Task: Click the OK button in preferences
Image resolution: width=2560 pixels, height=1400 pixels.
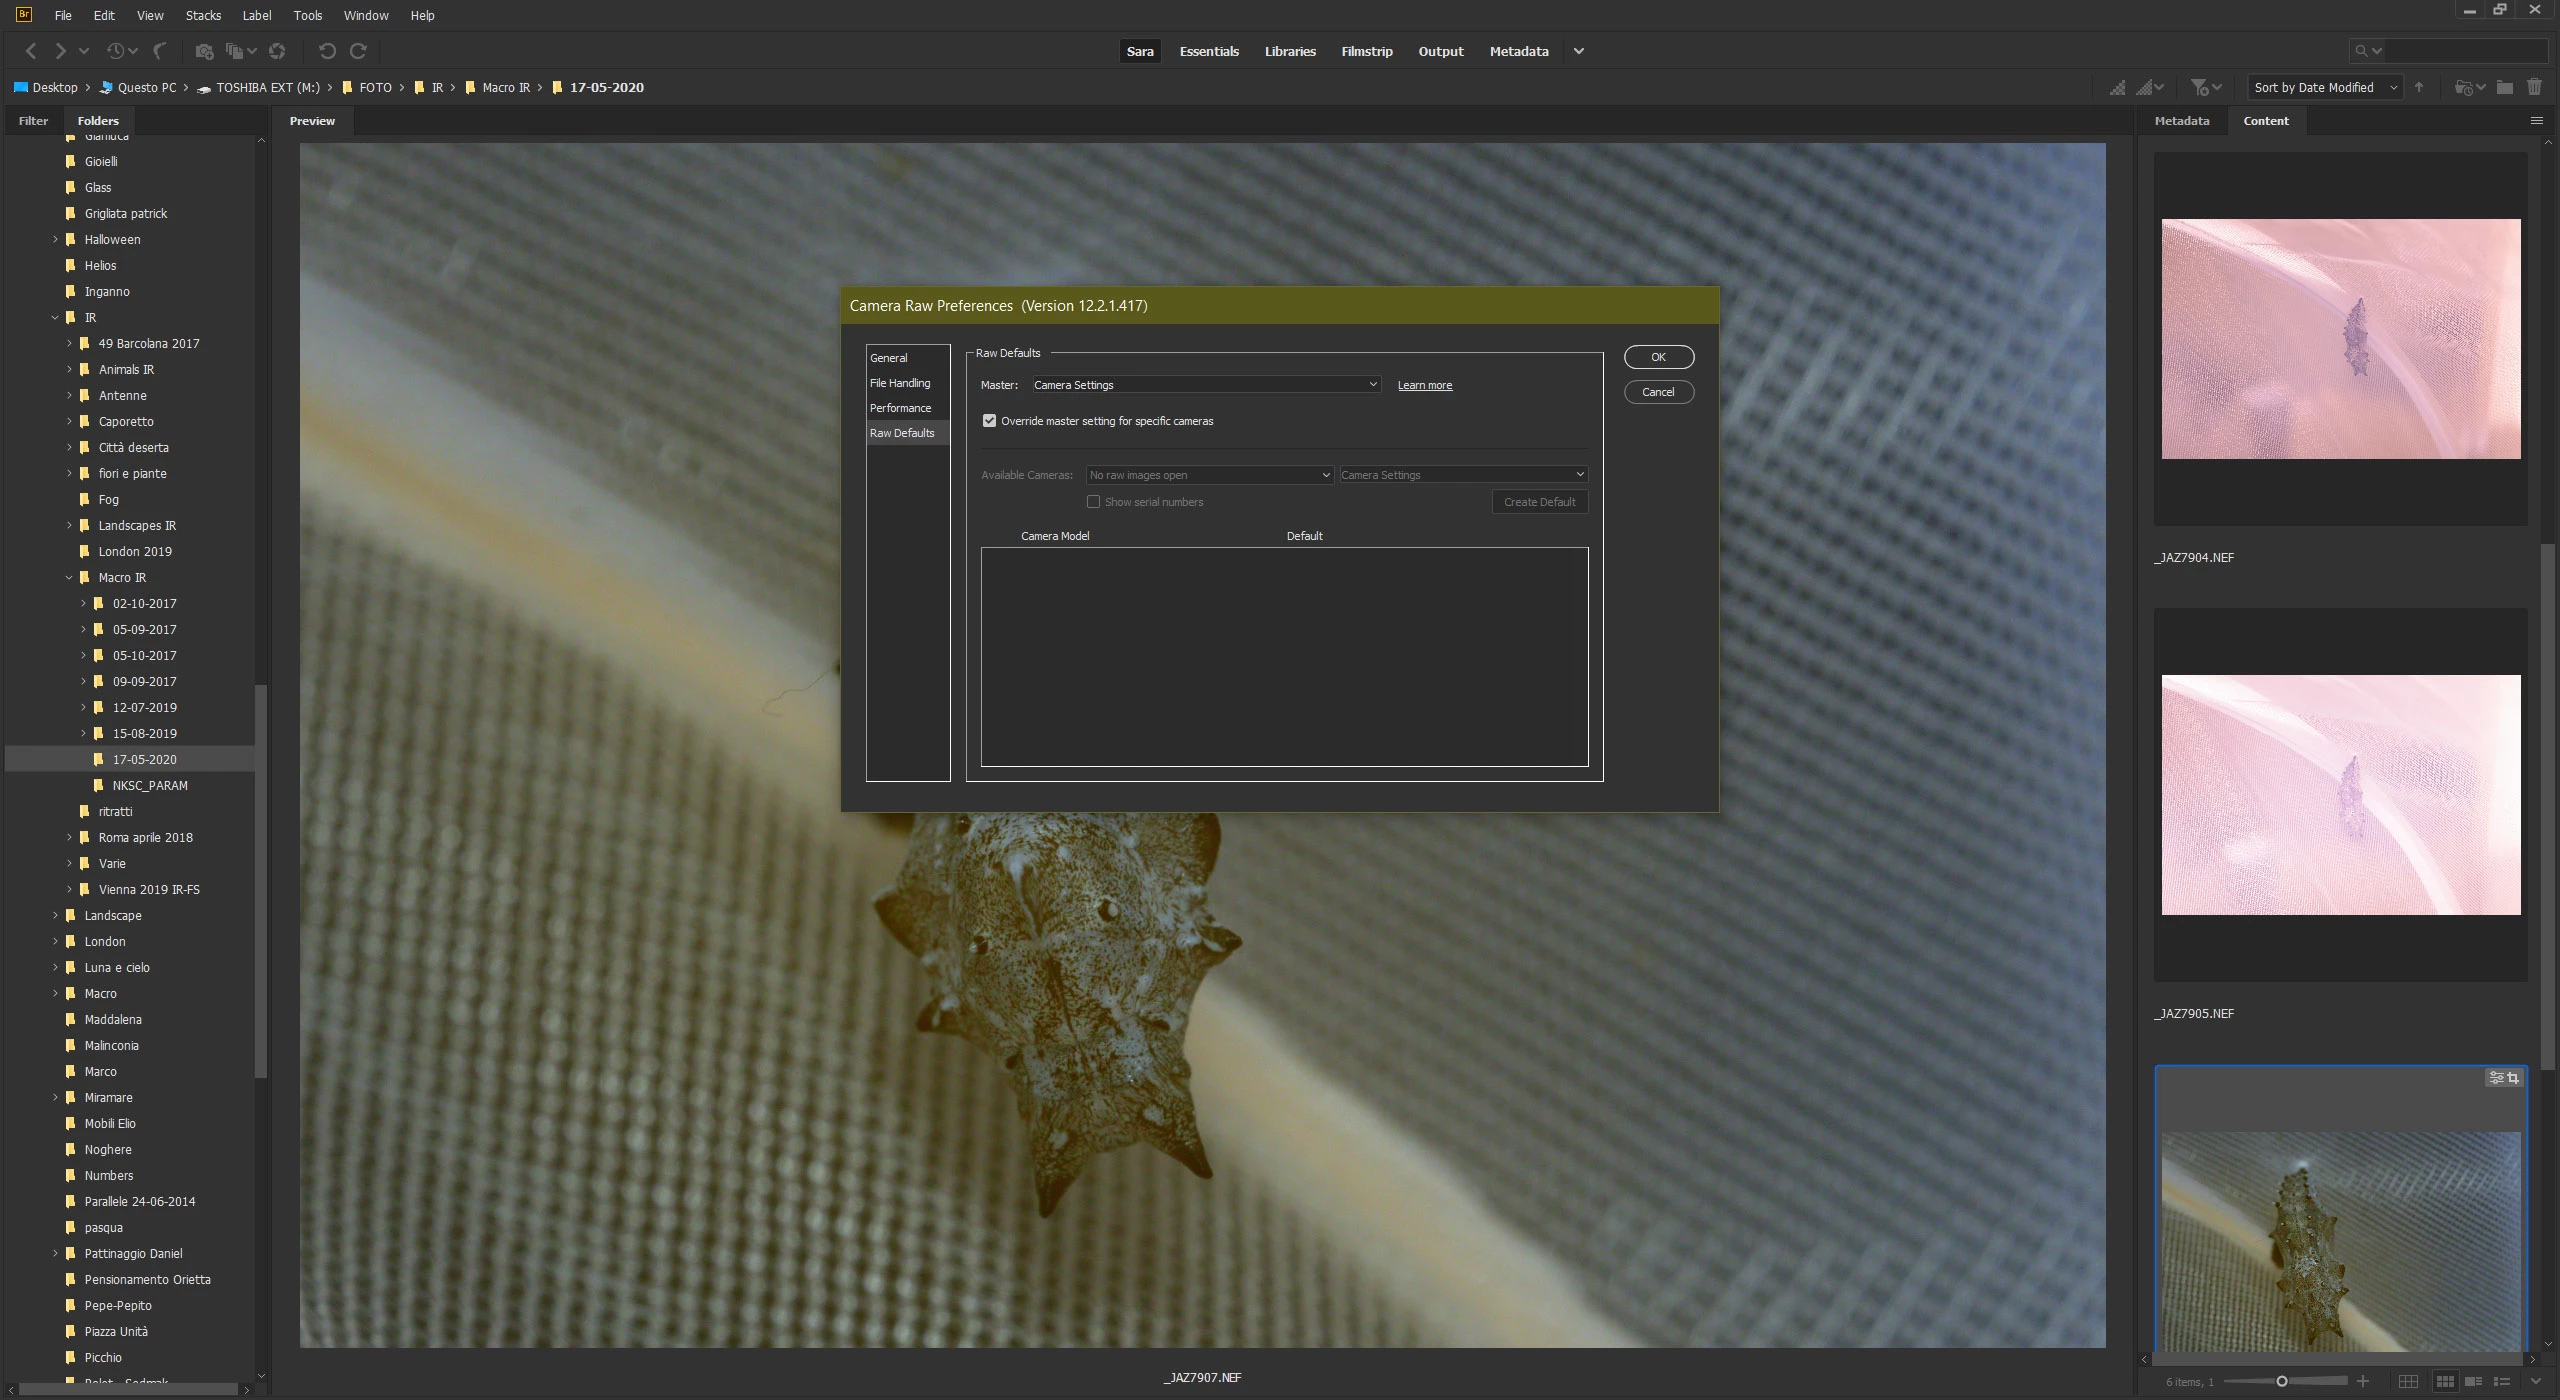Action: coord(1658,357)
